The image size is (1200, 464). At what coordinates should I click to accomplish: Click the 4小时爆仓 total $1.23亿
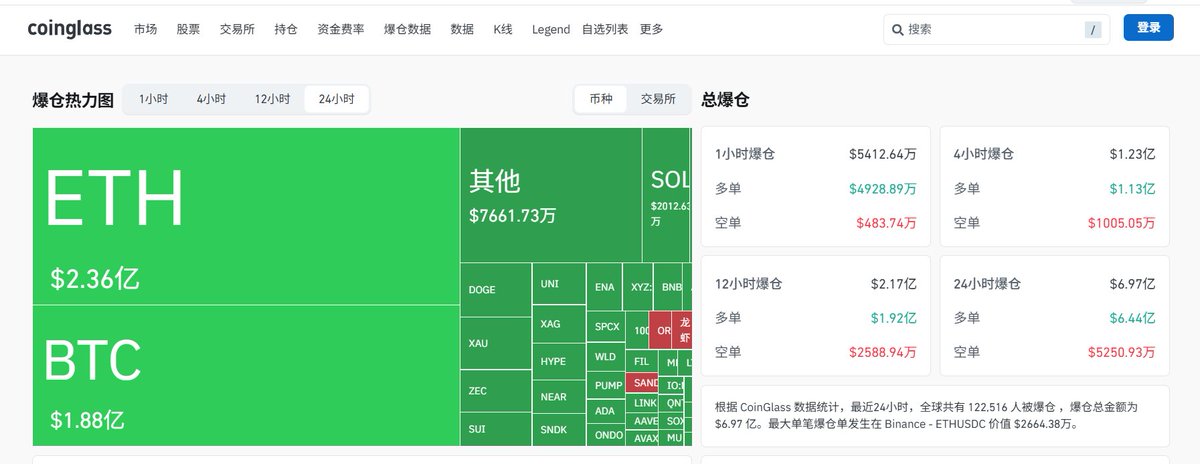pos(1132,154)
